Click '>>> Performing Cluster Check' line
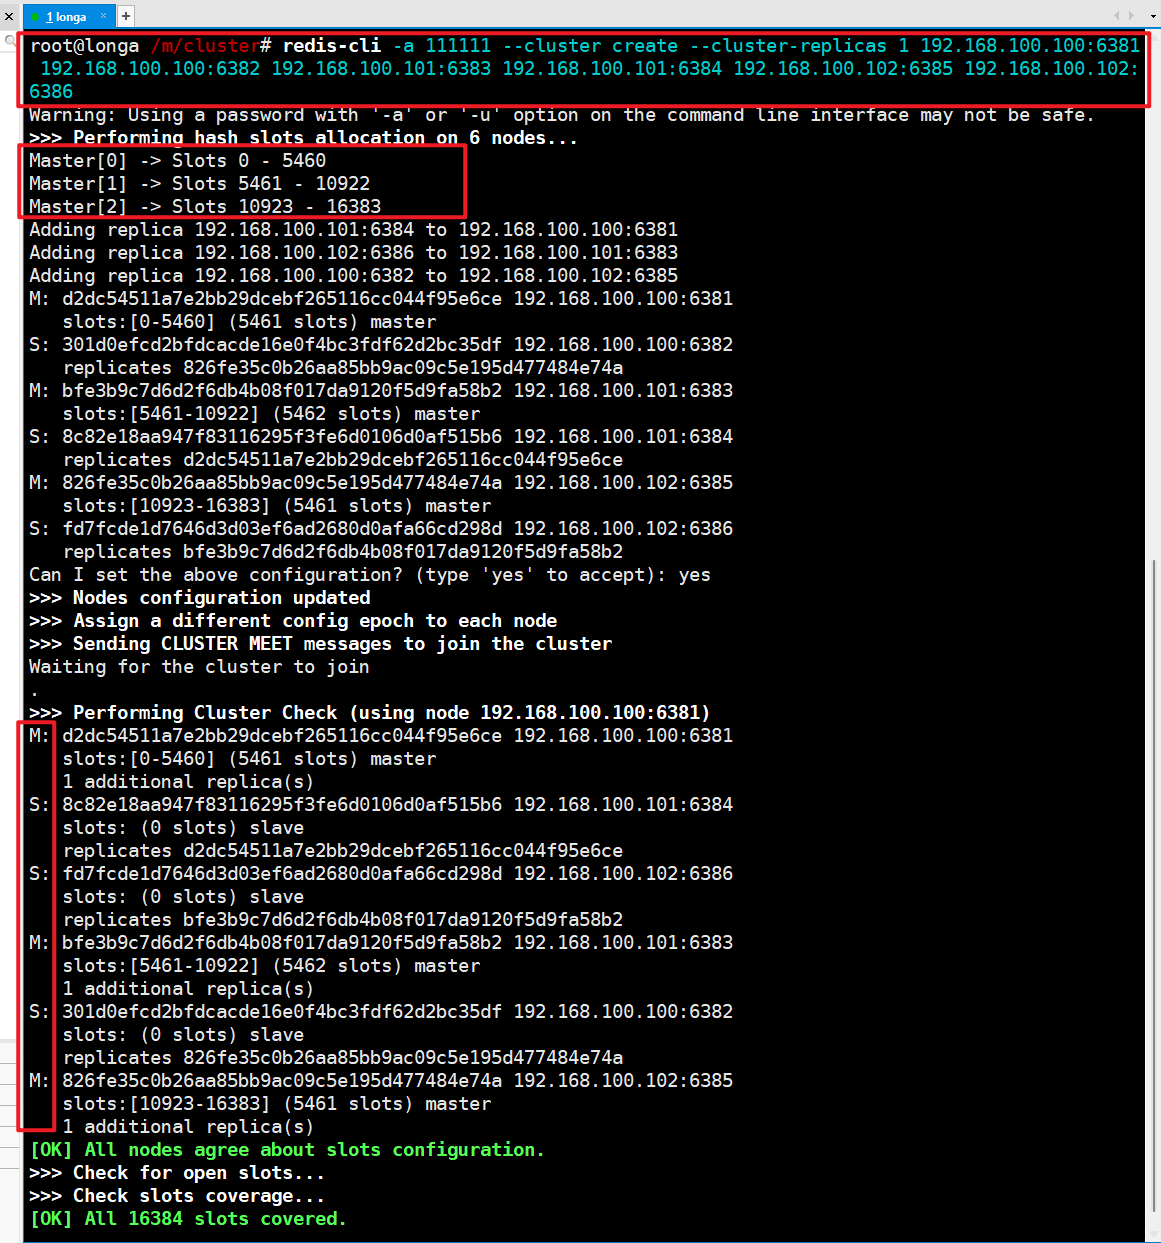The width and height of the screenshot is (1161, 1243). 369,713
